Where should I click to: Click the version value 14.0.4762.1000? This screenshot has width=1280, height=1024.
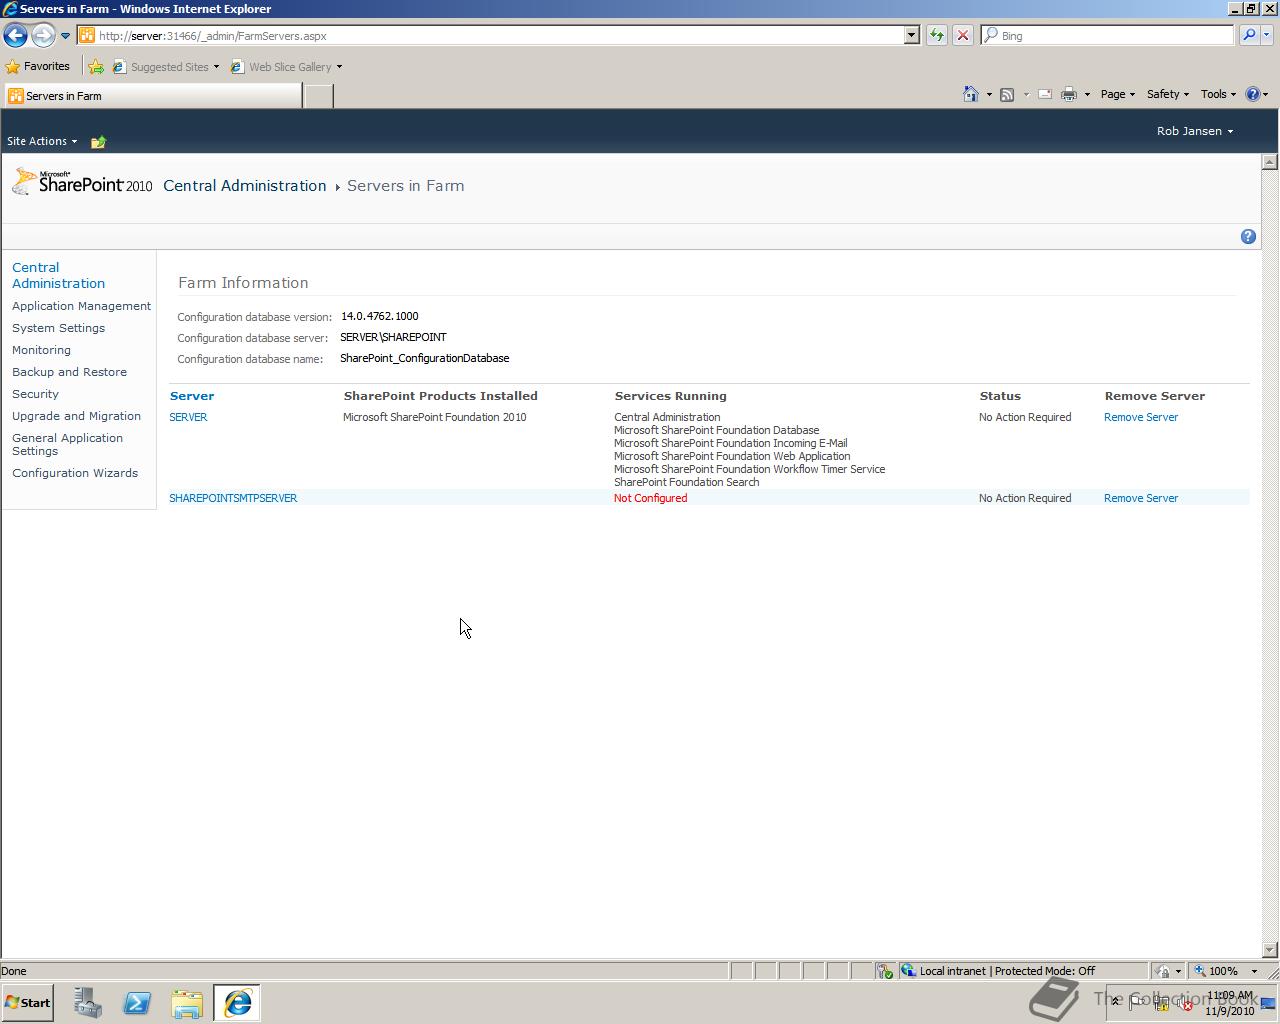coord(379,316)
